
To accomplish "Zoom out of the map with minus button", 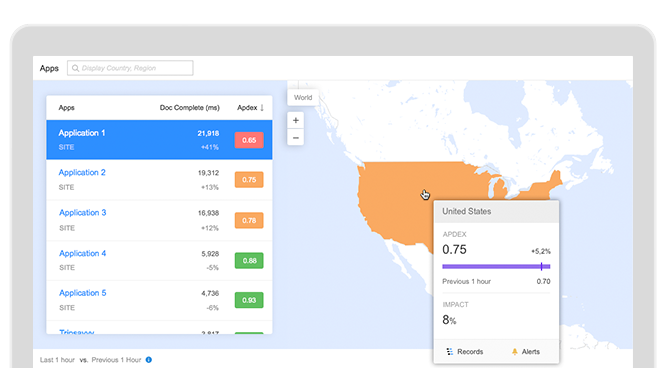I will [295, 138].
